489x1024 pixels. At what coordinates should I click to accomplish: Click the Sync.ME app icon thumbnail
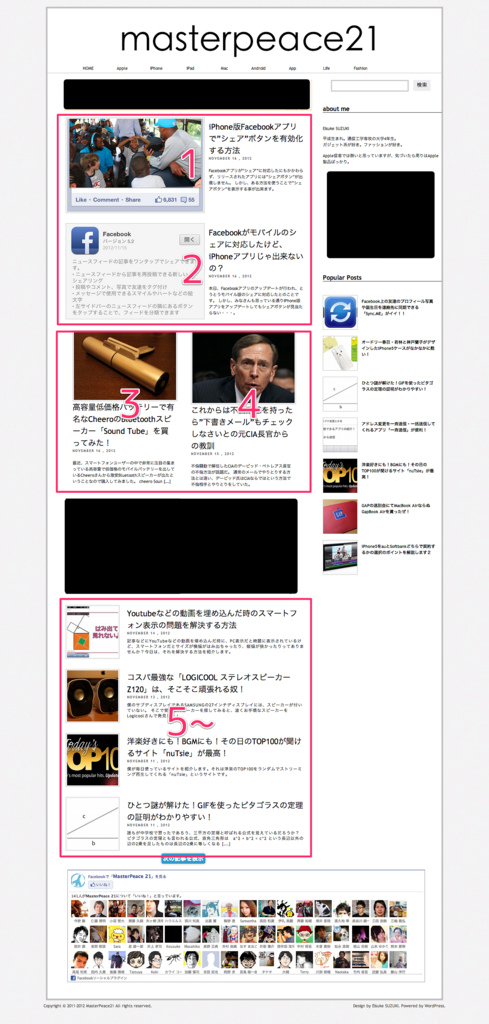tap(339, 312)
